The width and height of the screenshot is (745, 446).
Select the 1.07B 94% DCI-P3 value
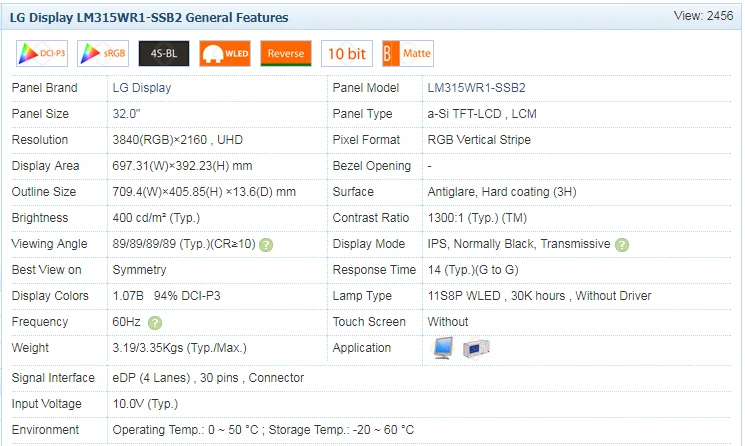point(166,296)
